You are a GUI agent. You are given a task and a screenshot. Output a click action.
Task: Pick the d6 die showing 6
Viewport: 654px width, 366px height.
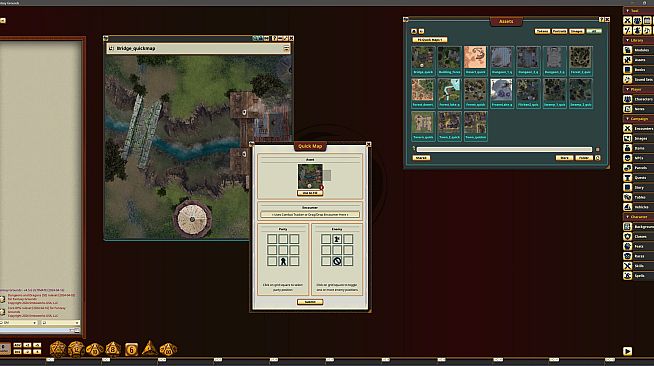point(131,349)
